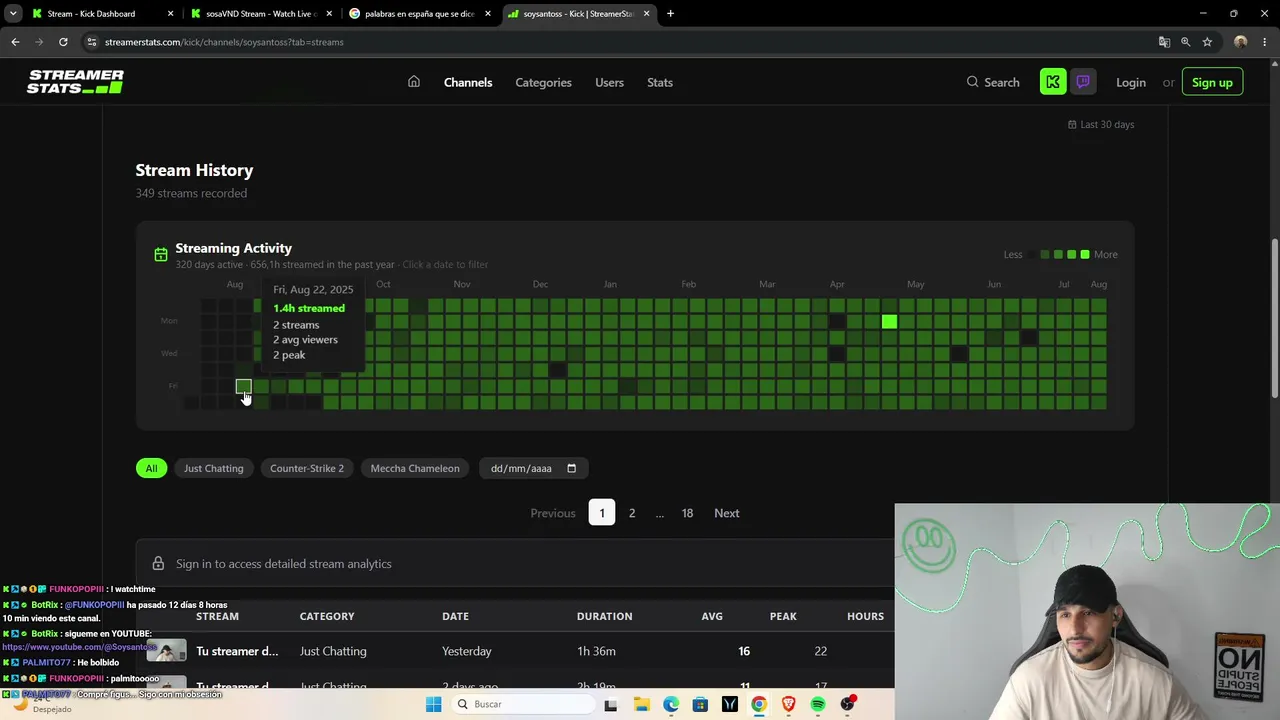Sort by the DURATION column header
1280x720 pixels.
[x=604, y=616]
